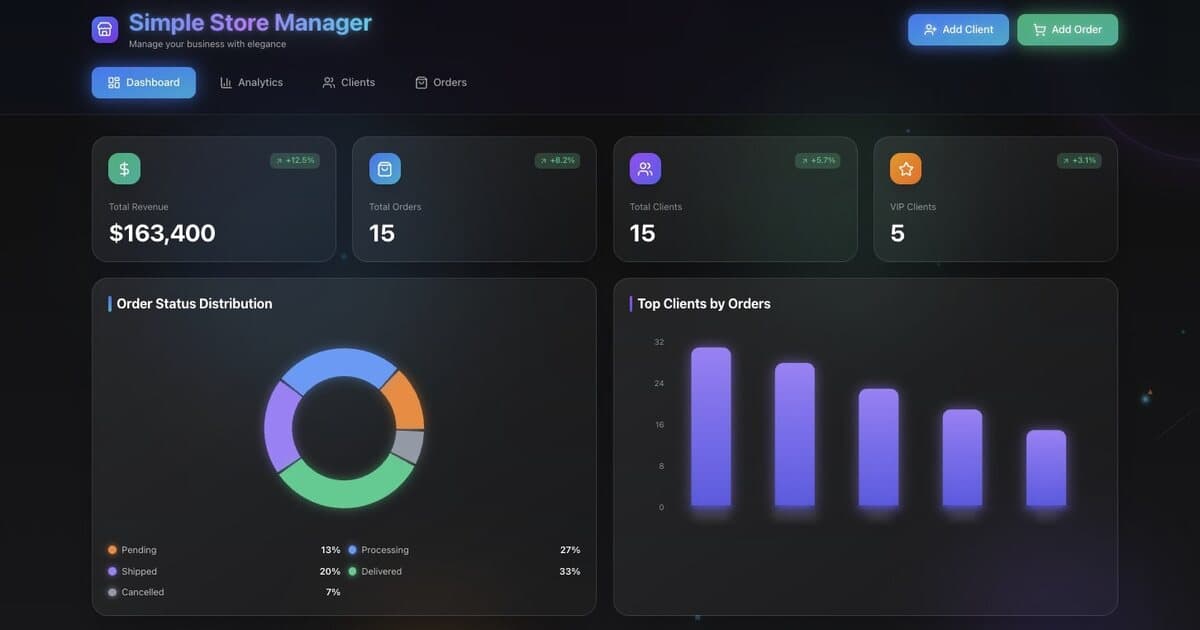Click the bar chart icon beside Analytics
This screenshot has width=1200, height=630.
(x=226, y=83)
